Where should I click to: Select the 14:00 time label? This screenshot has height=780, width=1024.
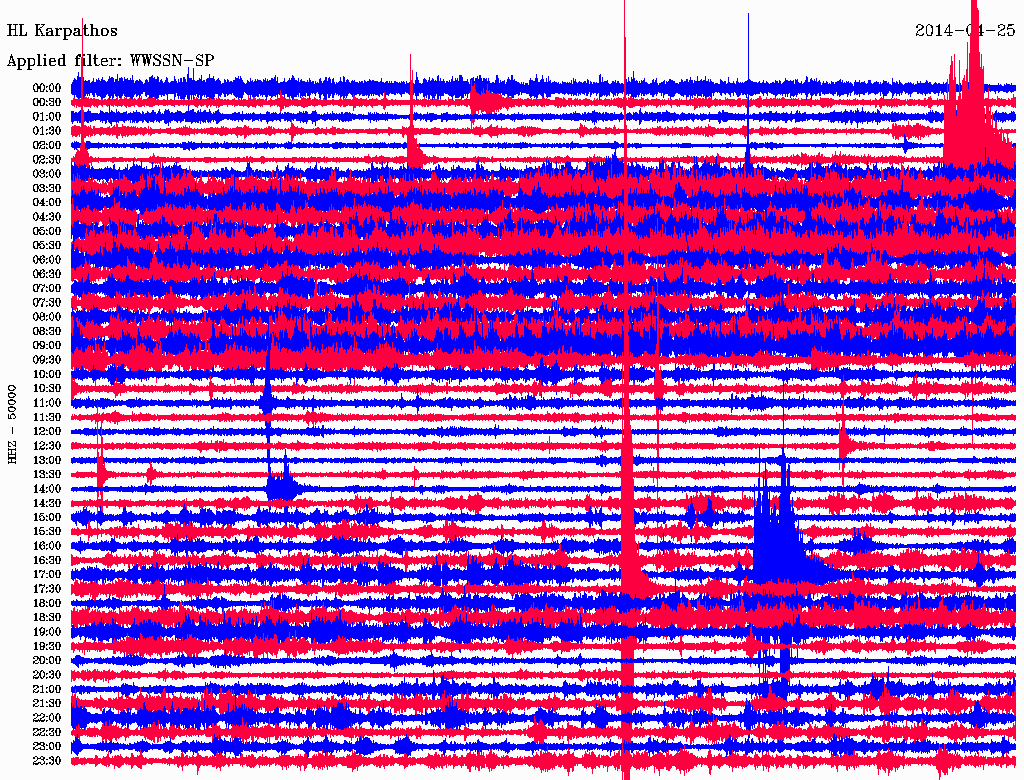point(47,489)
